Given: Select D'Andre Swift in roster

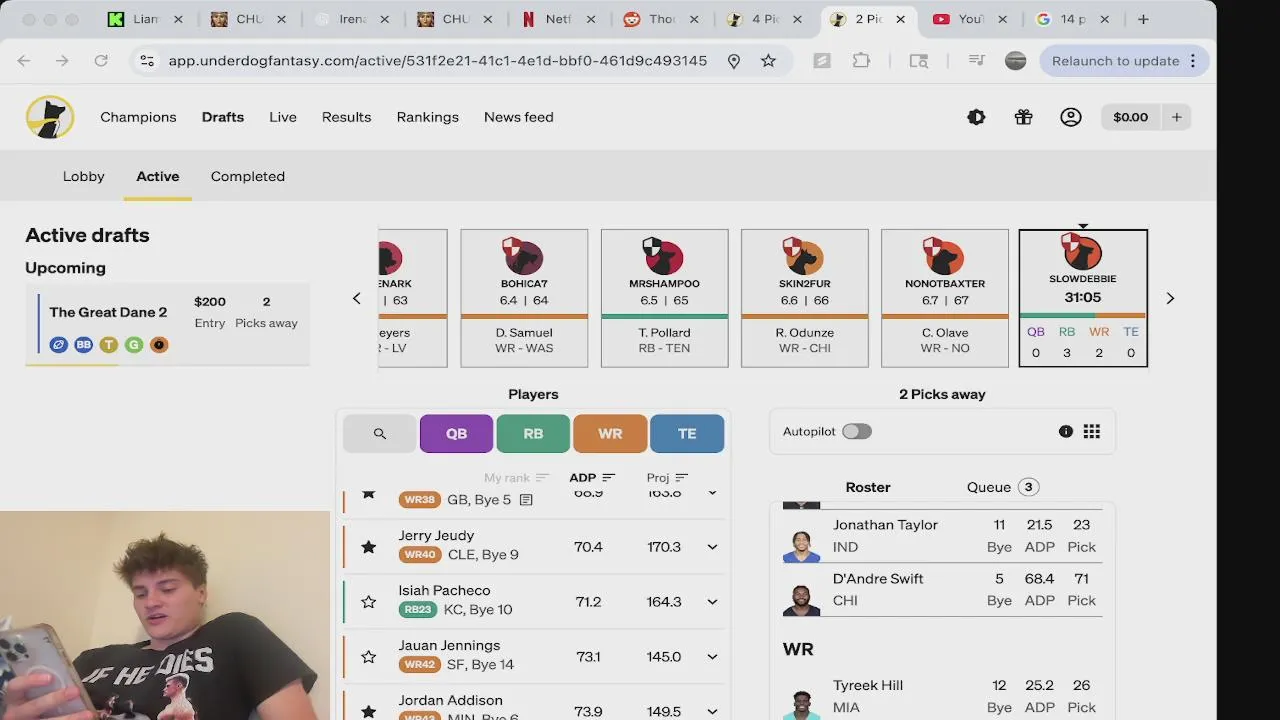Looking at the screenshot, I should click(x=942, y=590).
